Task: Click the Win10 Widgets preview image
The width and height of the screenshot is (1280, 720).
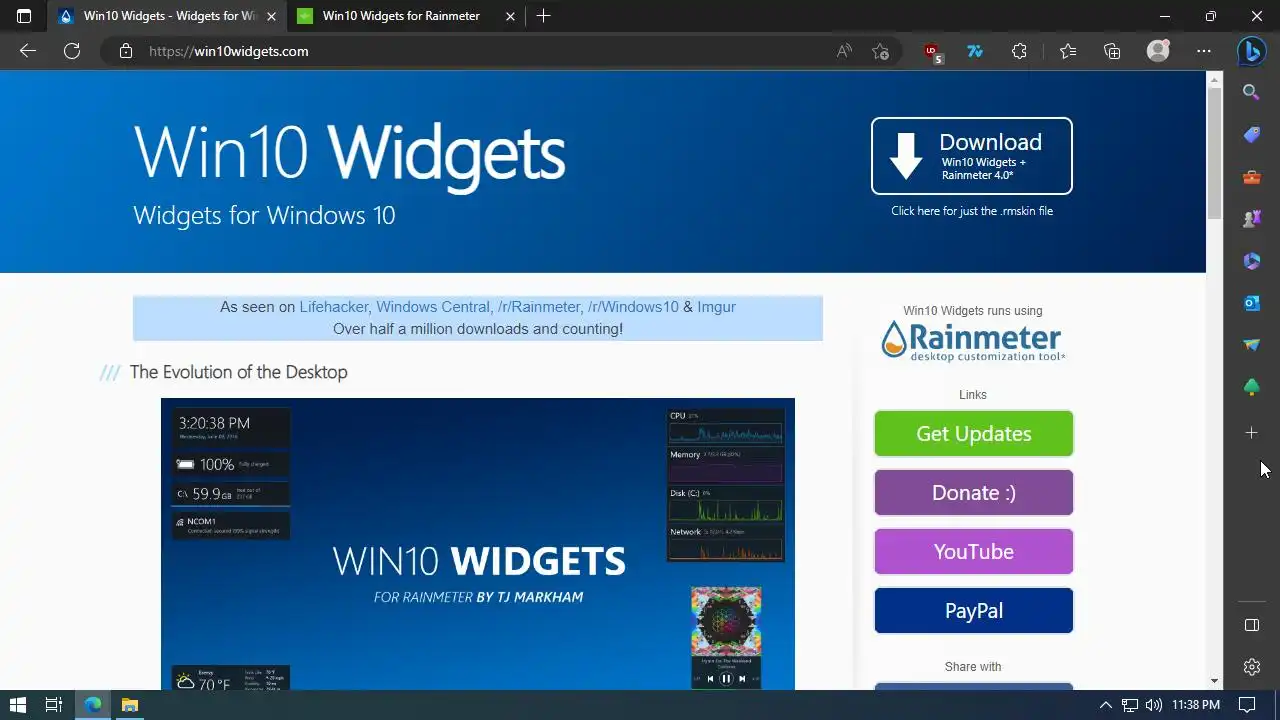Action: pyautogui.click(x=478, y=544)
